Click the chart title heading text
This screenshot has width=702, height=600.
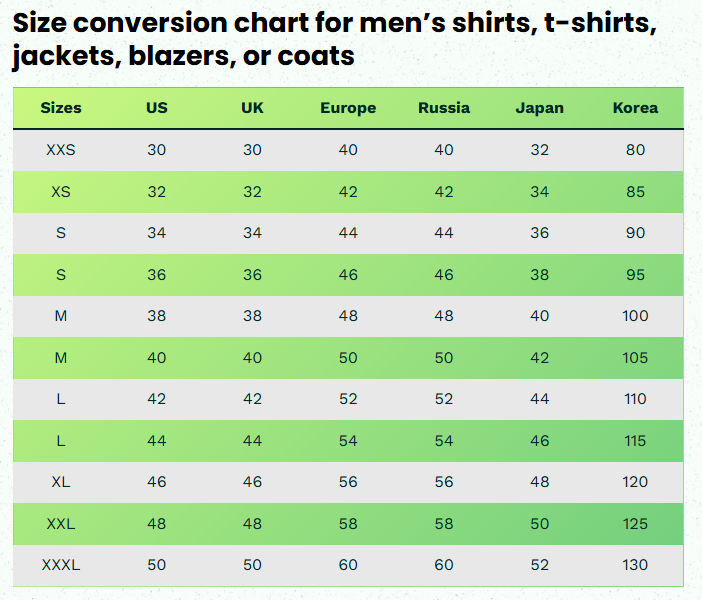[334, 38]
